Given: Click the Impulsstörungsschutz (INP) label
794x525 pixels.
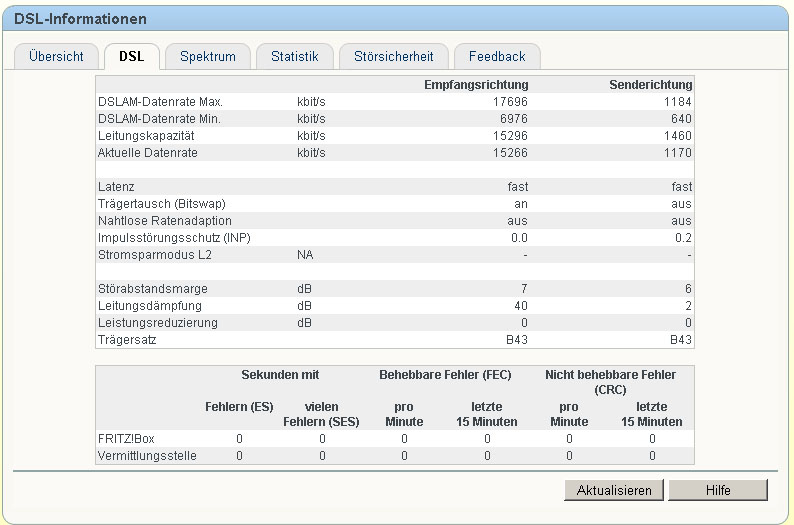Looking at the screenshot, I should coord(174,238).
